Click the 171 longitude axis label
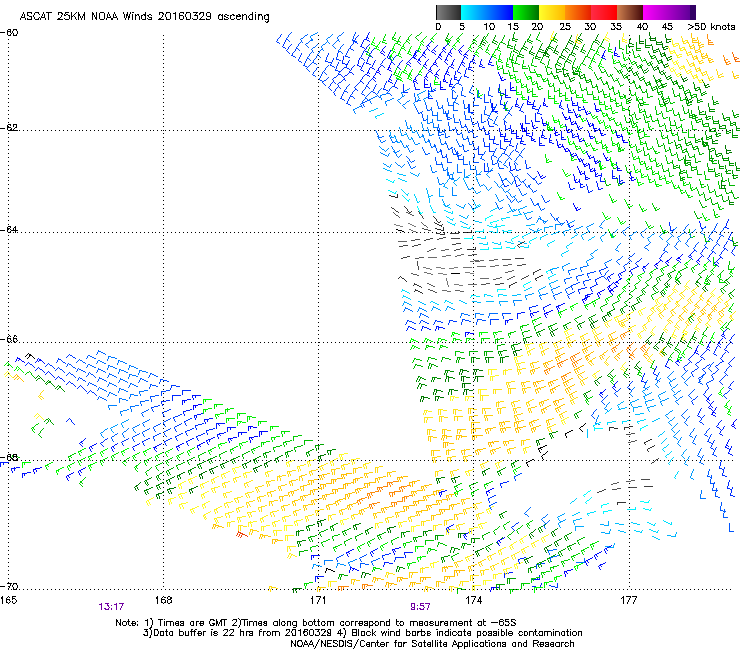740x650 pixels. coord(318,600)
